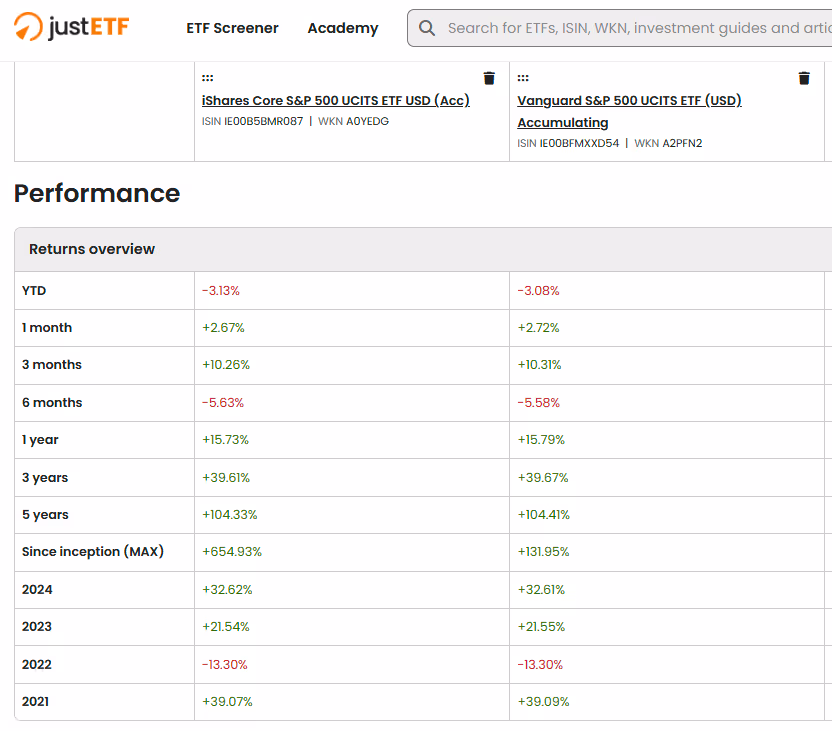Viewport: 832px width, 731px height.
Task: Click Since inception (MAX) row label
Action: point(93,552)
